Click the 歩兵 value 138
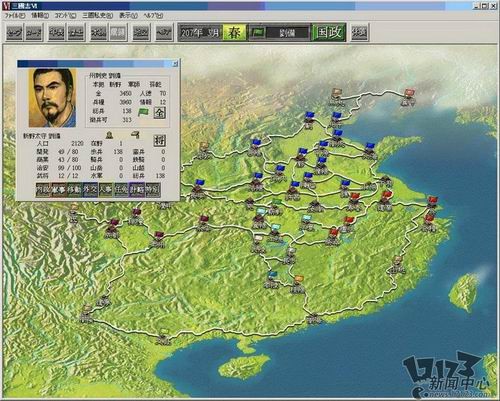Image resolution: width=500 pixels, height=401 pixels. point(118,152)
